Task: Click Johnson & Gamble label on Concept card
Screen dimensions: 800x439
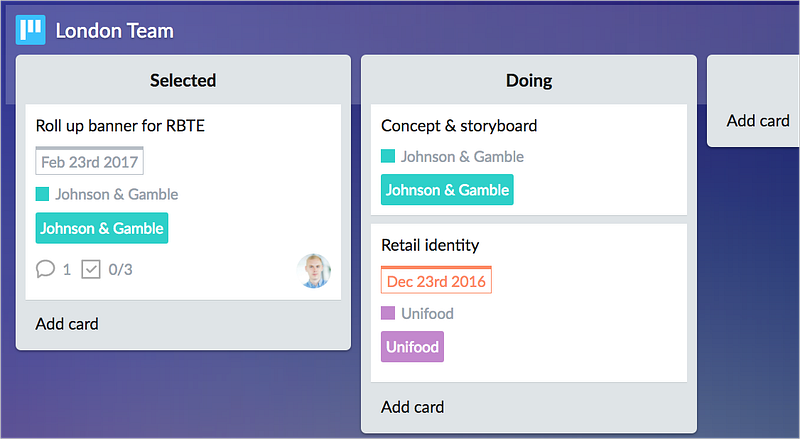Action: tap(447, 190)
